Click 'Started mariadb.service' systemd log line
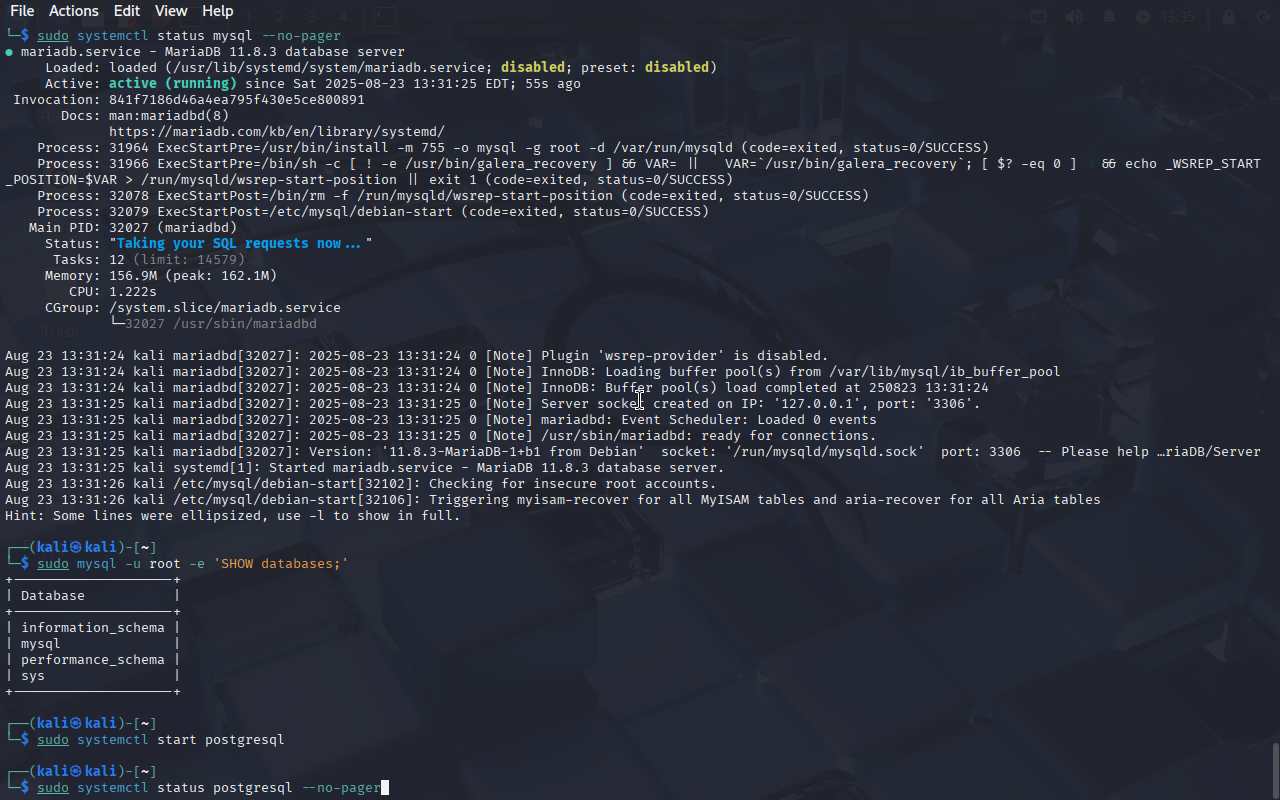 365,468
